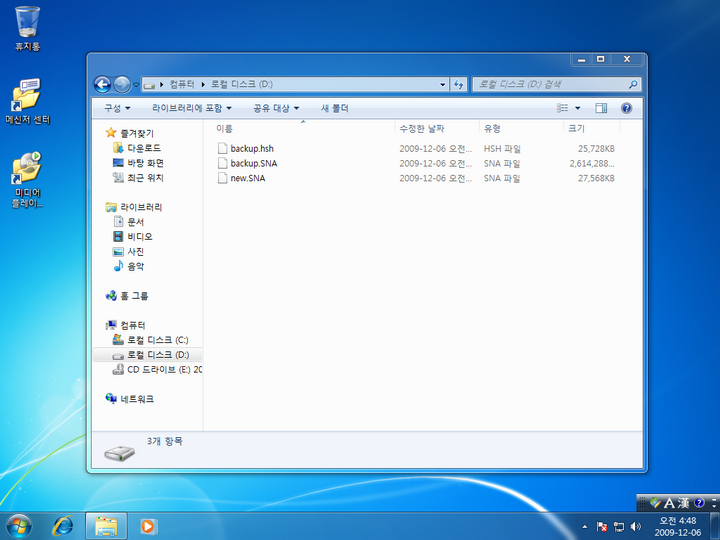
Task: Open the Recycle Bin desktop icon
Action: [x=28, y=28]
